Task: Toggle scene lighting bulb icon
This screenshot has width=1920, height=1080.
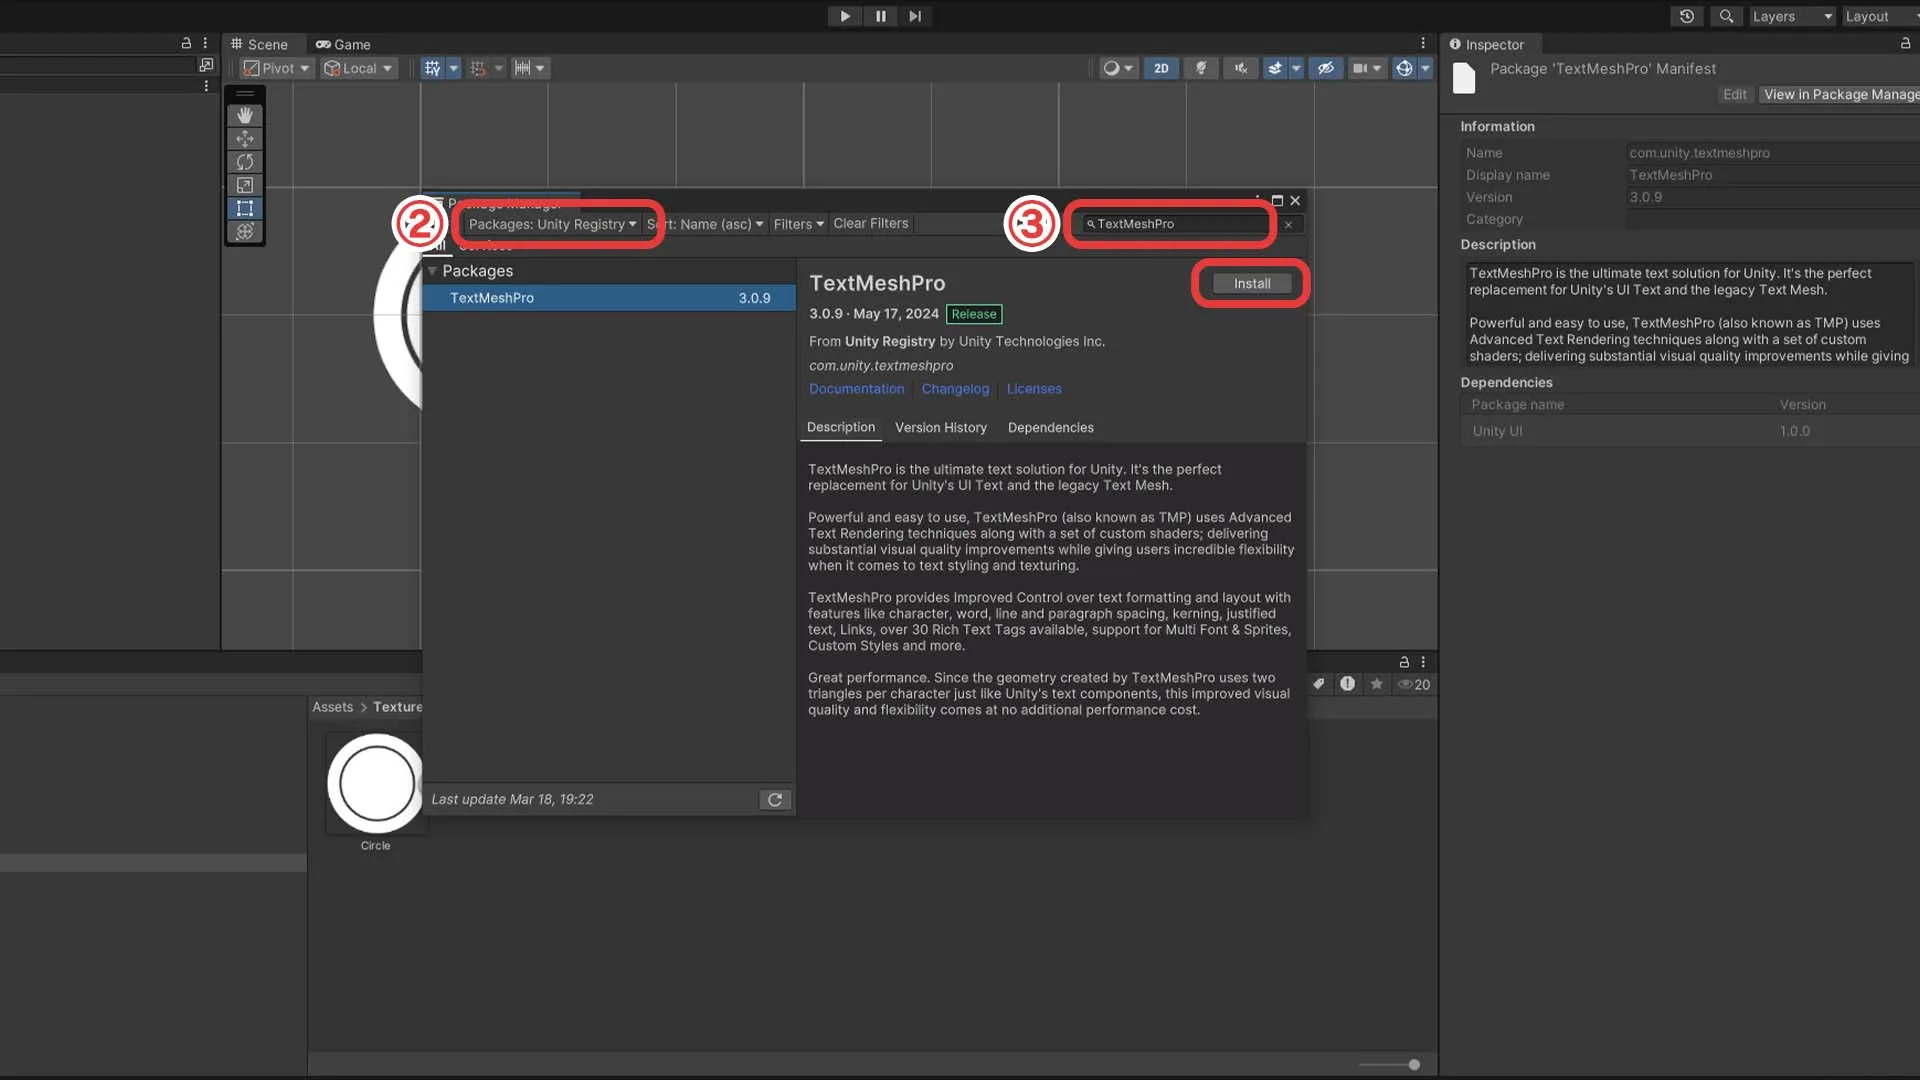Action: point(1201,68)
